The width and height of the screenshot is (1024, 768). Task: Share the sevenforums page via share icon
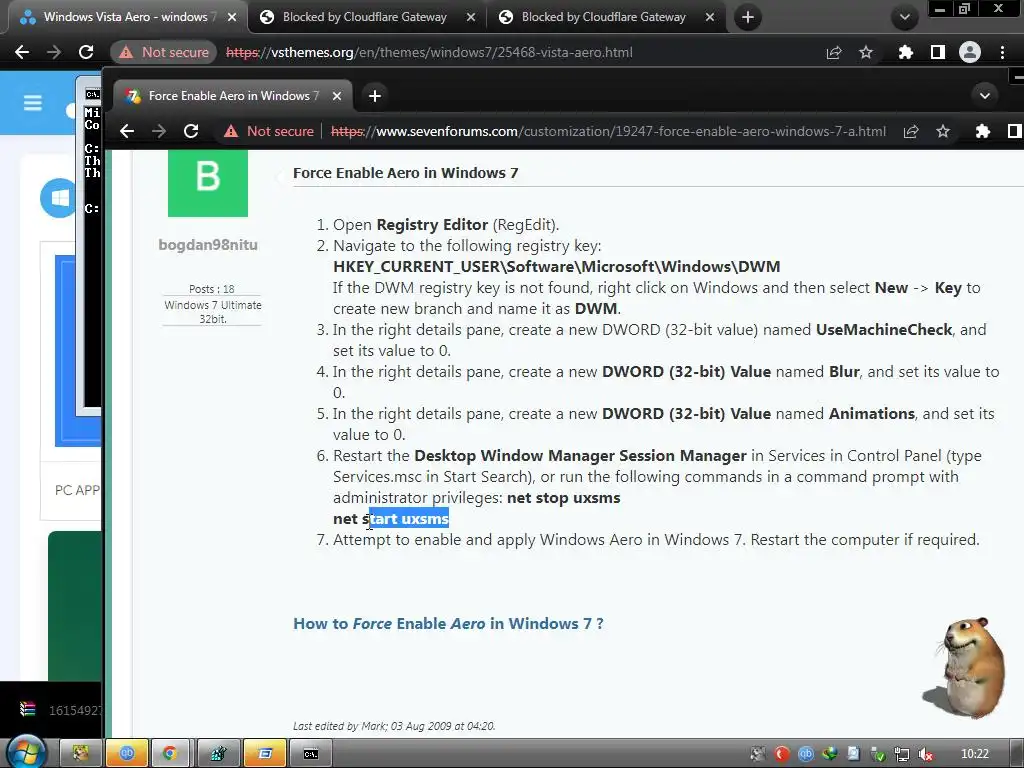tap(911, 131)
